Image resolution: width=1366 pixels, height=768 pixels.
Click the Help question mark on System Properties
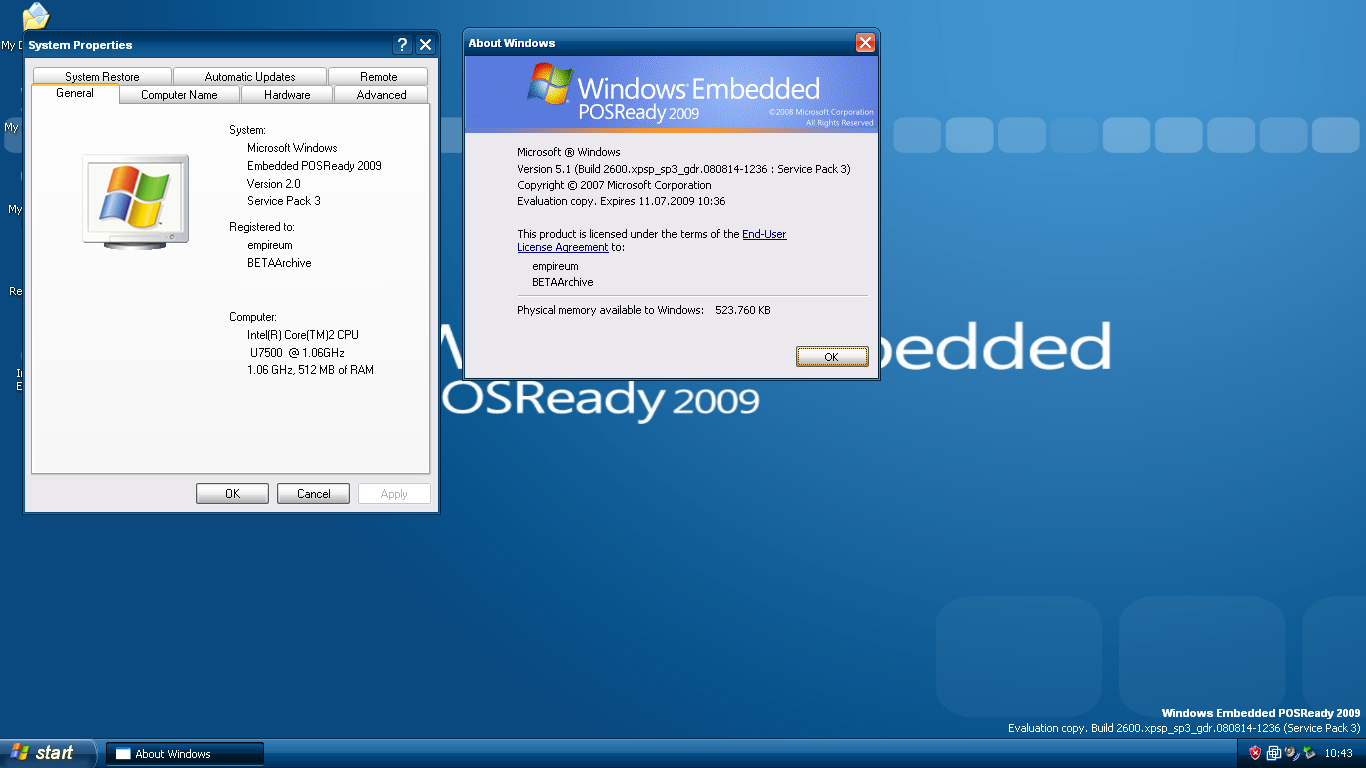point(402,44)
